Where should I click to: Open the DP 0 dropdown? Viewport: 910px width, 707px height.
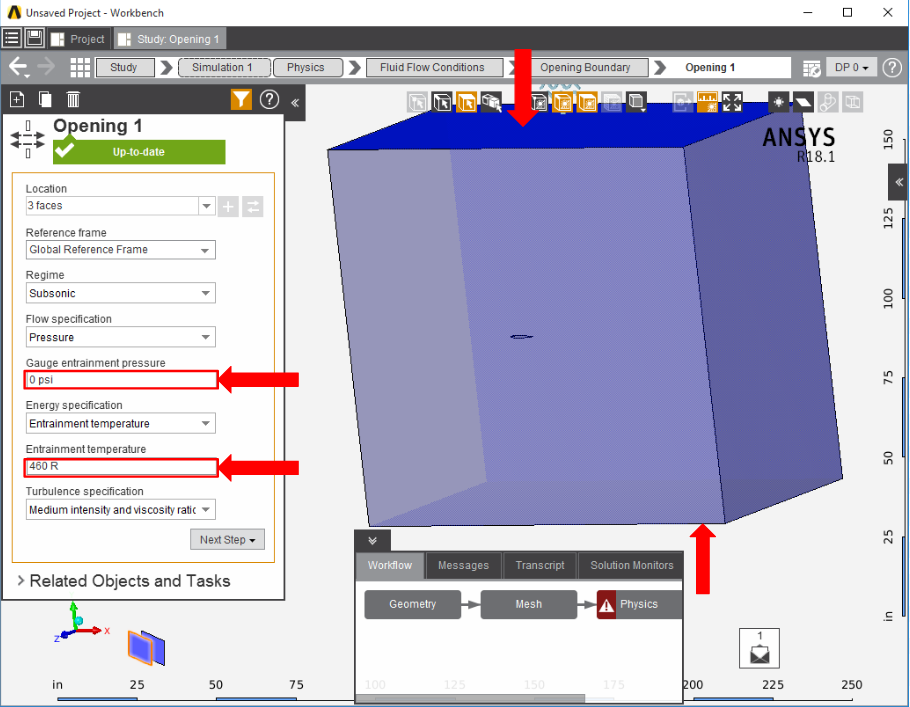[x=851, y=67]
